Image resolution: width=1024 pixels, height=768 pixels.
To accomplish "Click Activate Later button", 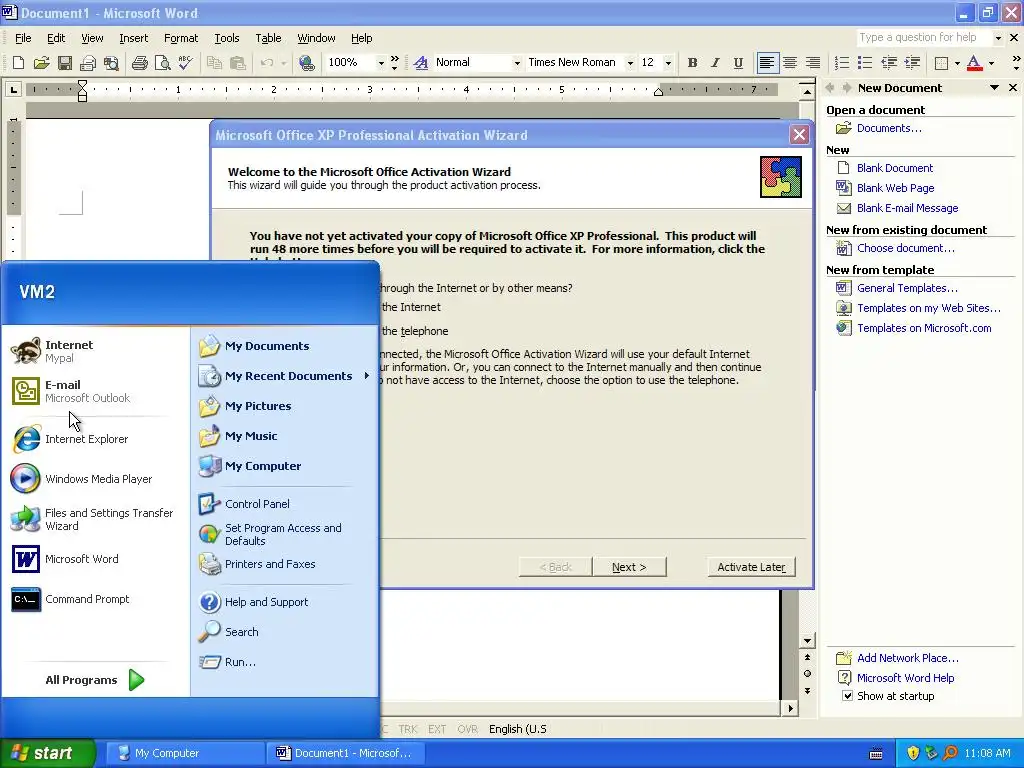I will point(751,567).
